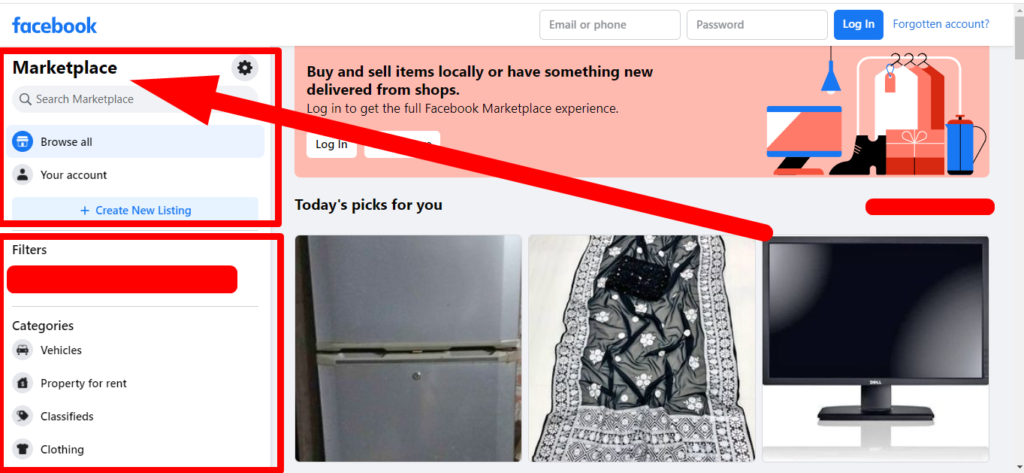Select the Classifieds tag icon
The height and width of the screenshot is (473, 1024).
point(23,416)
